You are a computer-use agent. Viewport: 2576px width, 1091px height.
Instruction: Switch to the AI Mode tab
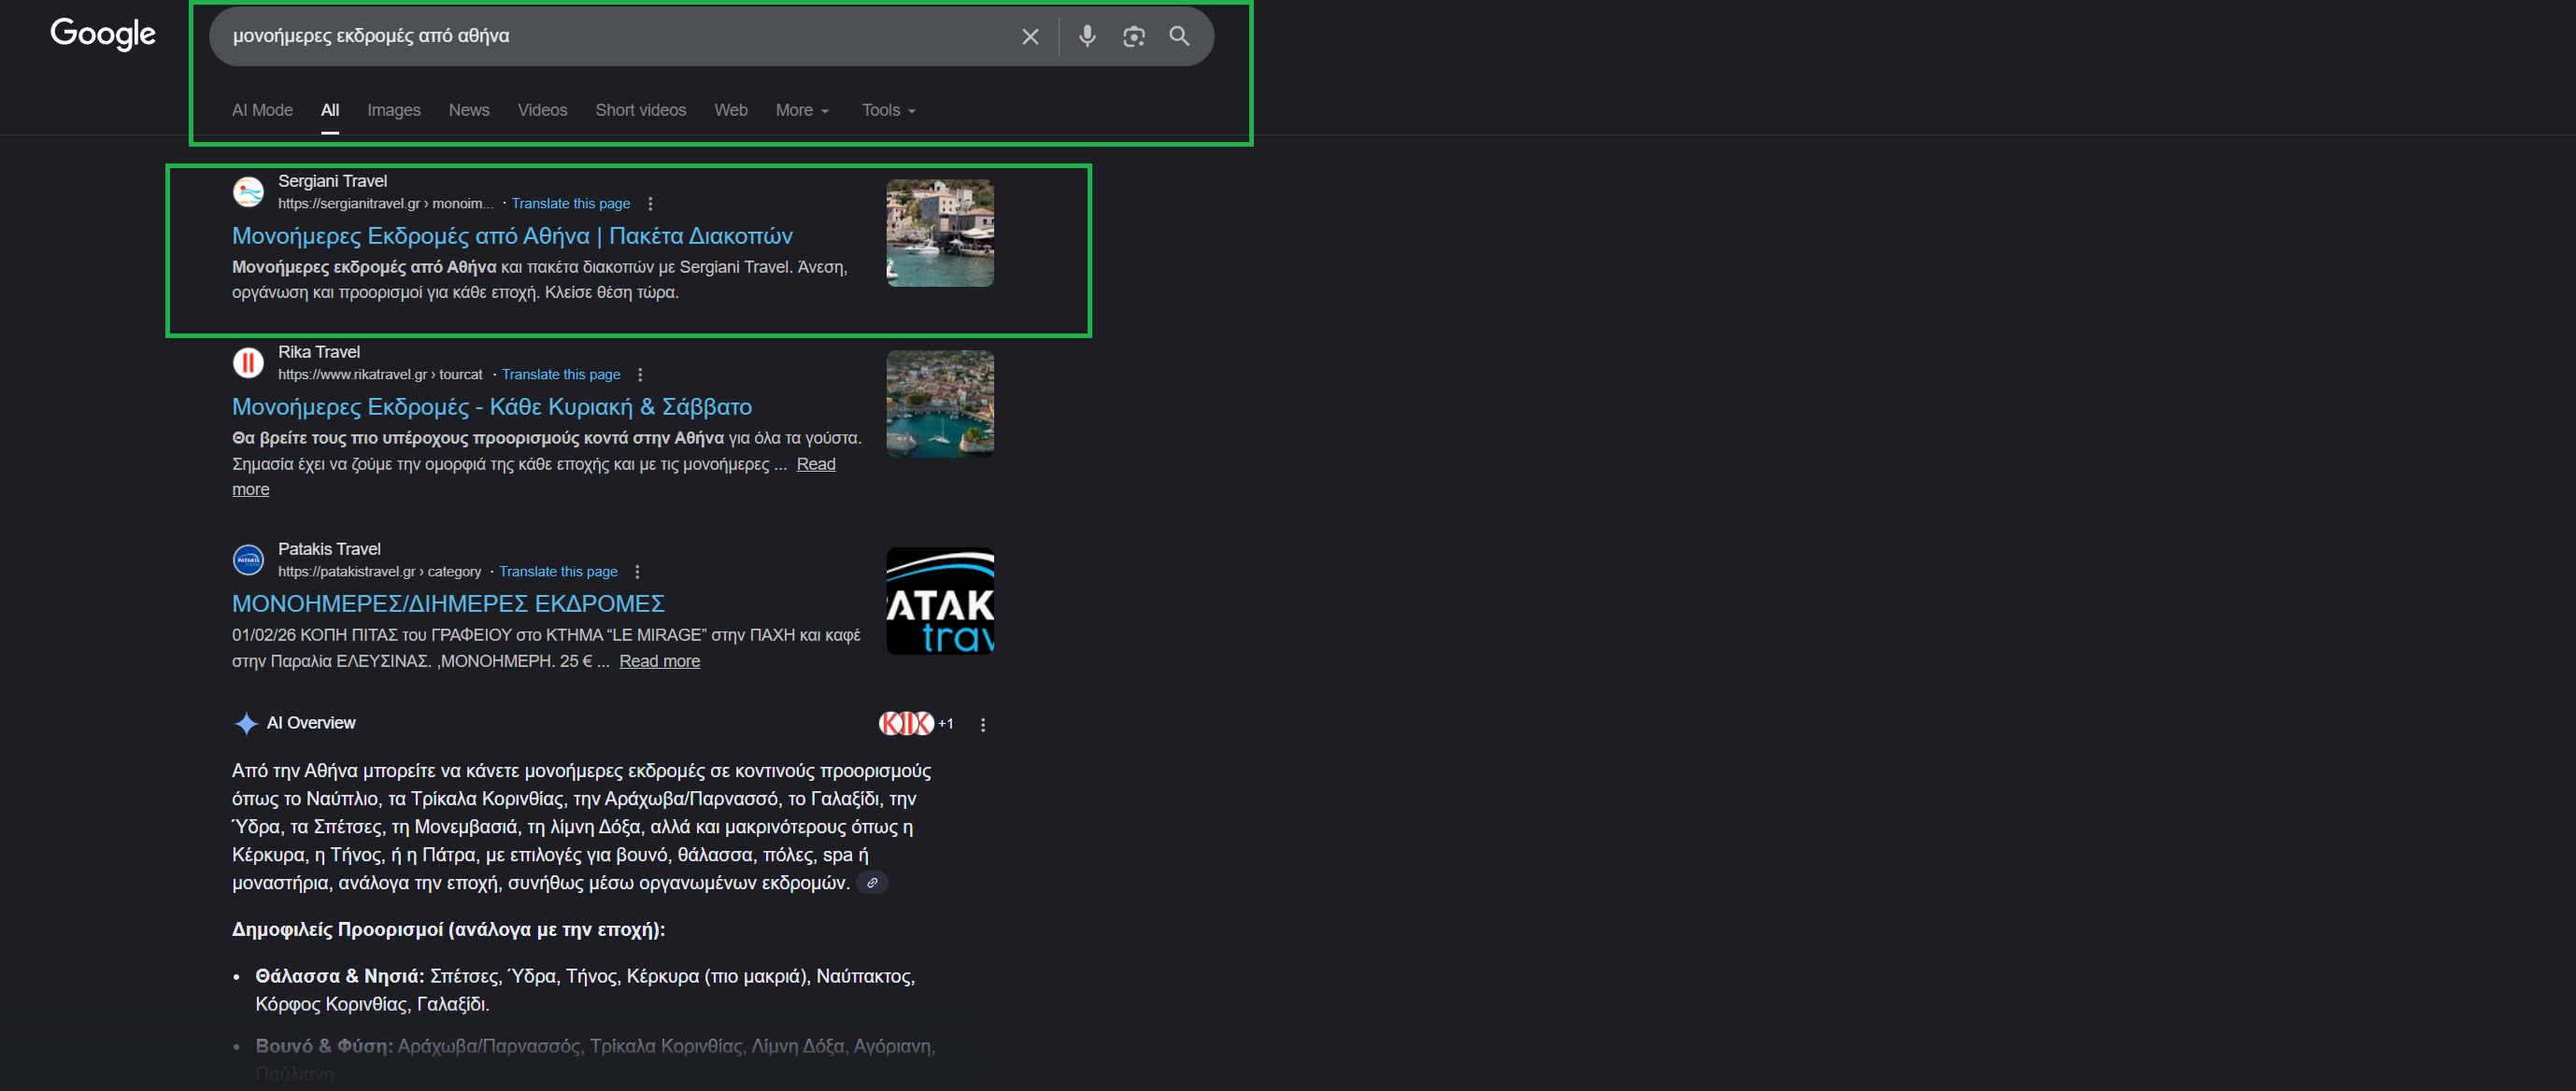tap(262, 110)
